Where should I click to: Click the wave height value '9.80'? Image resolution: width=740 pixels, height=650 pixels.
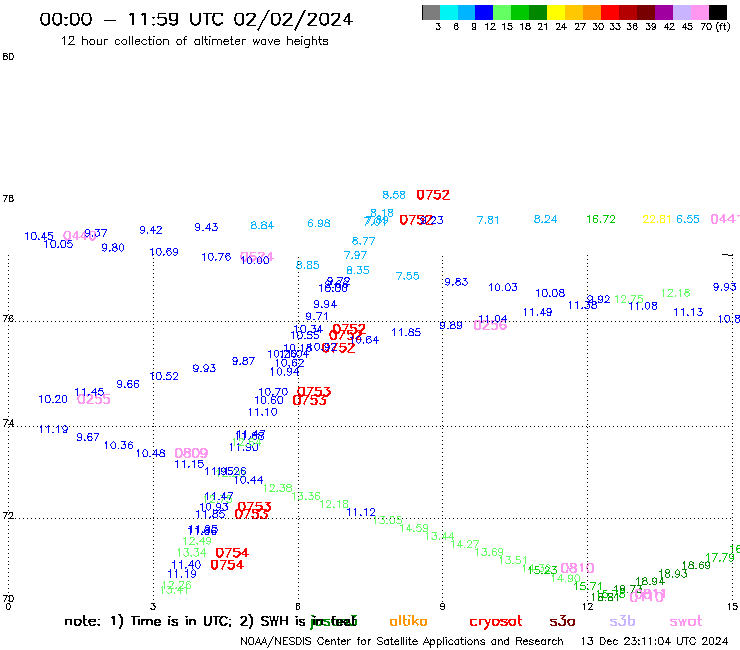[x=113, y=248]
